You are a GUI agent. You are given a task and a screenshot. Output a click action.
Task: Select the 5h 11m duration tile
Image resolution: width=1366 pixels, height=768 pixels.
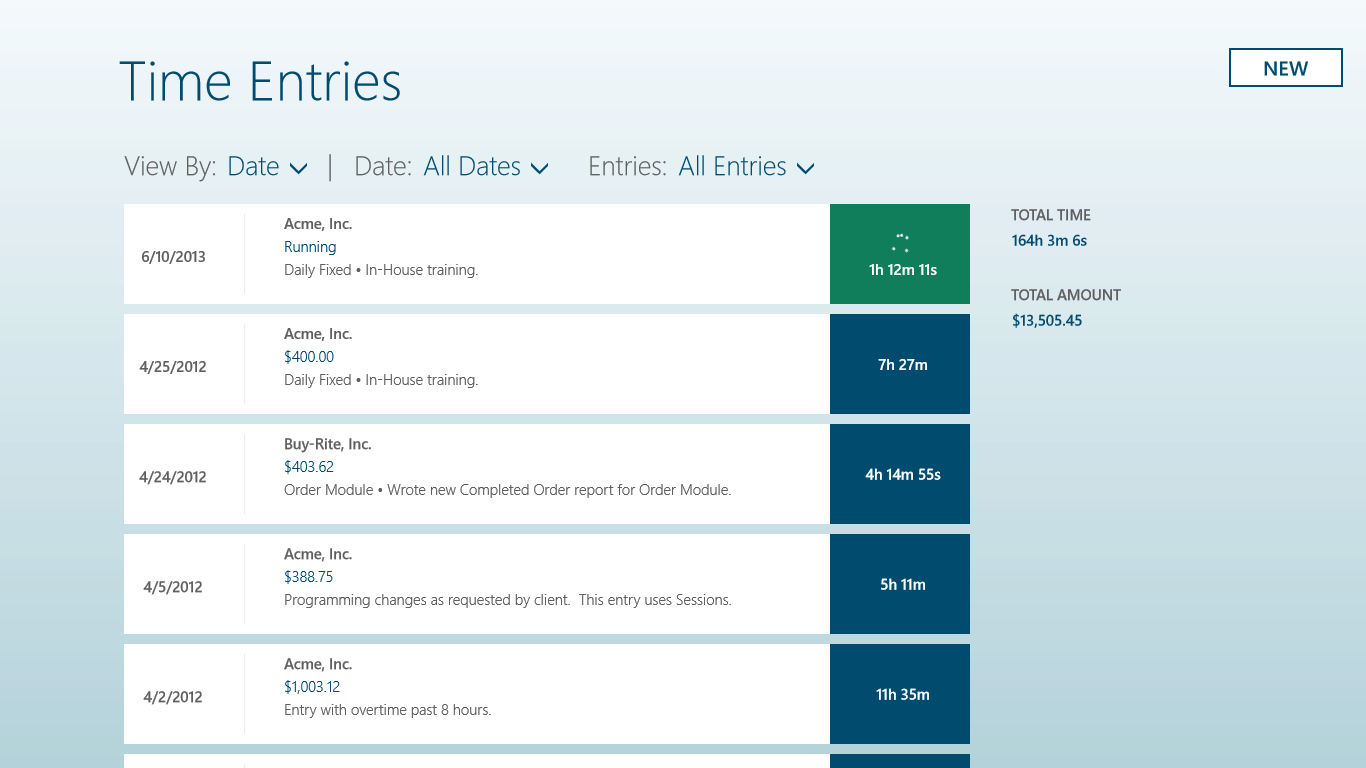click(900, 584)
